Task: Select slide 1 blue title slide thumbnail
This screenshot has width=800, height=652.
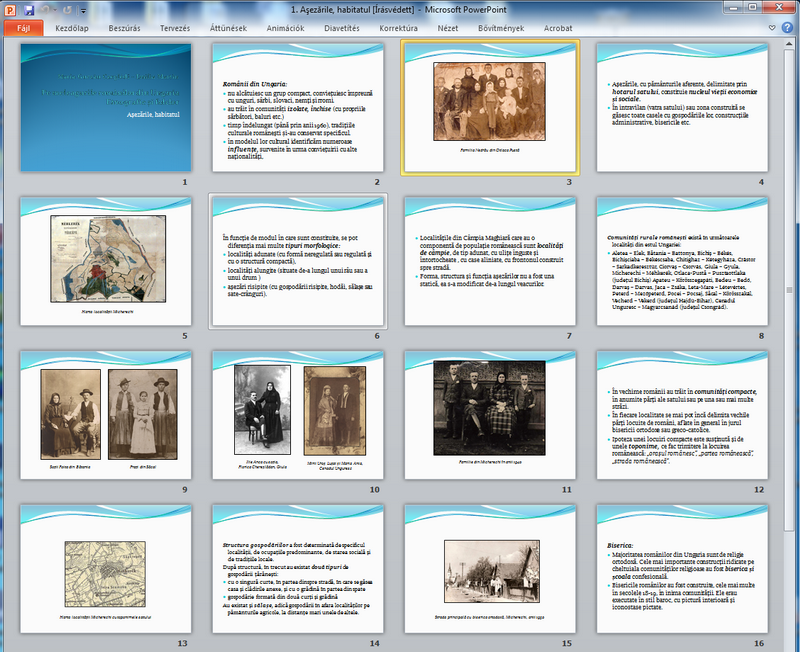Action: click(105, 108)
